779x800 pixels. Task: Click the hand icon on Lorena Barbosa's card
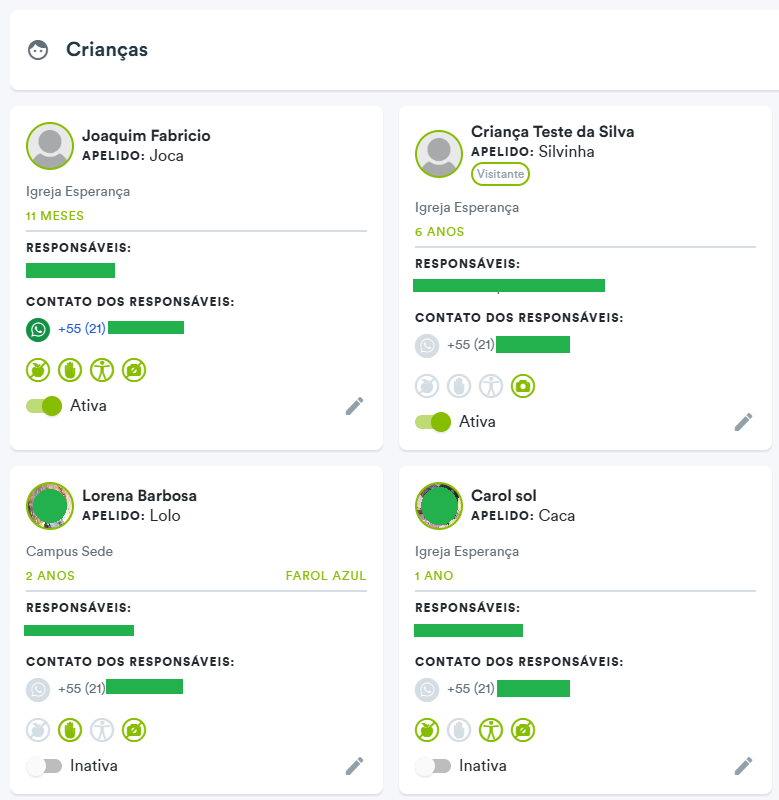[x=70, y=730]
